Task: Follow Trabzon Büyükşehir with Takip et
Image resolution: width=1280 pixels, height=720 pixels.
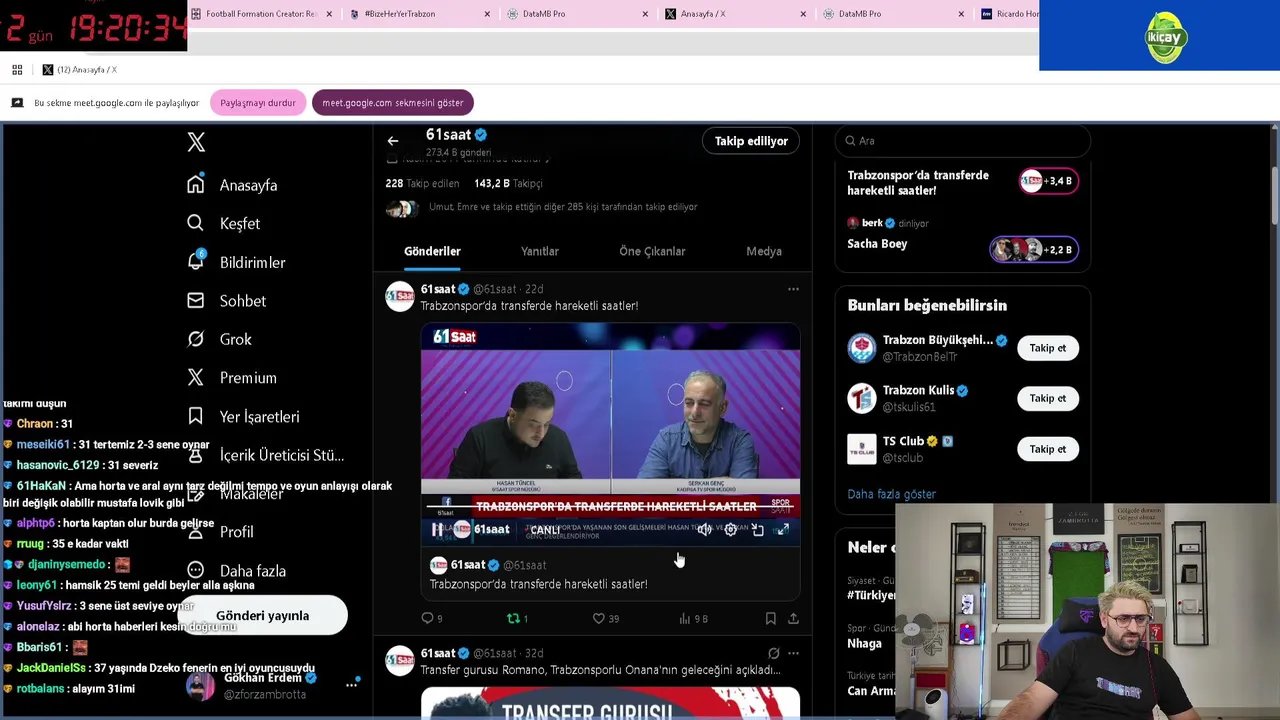Action: point(1047,348)
